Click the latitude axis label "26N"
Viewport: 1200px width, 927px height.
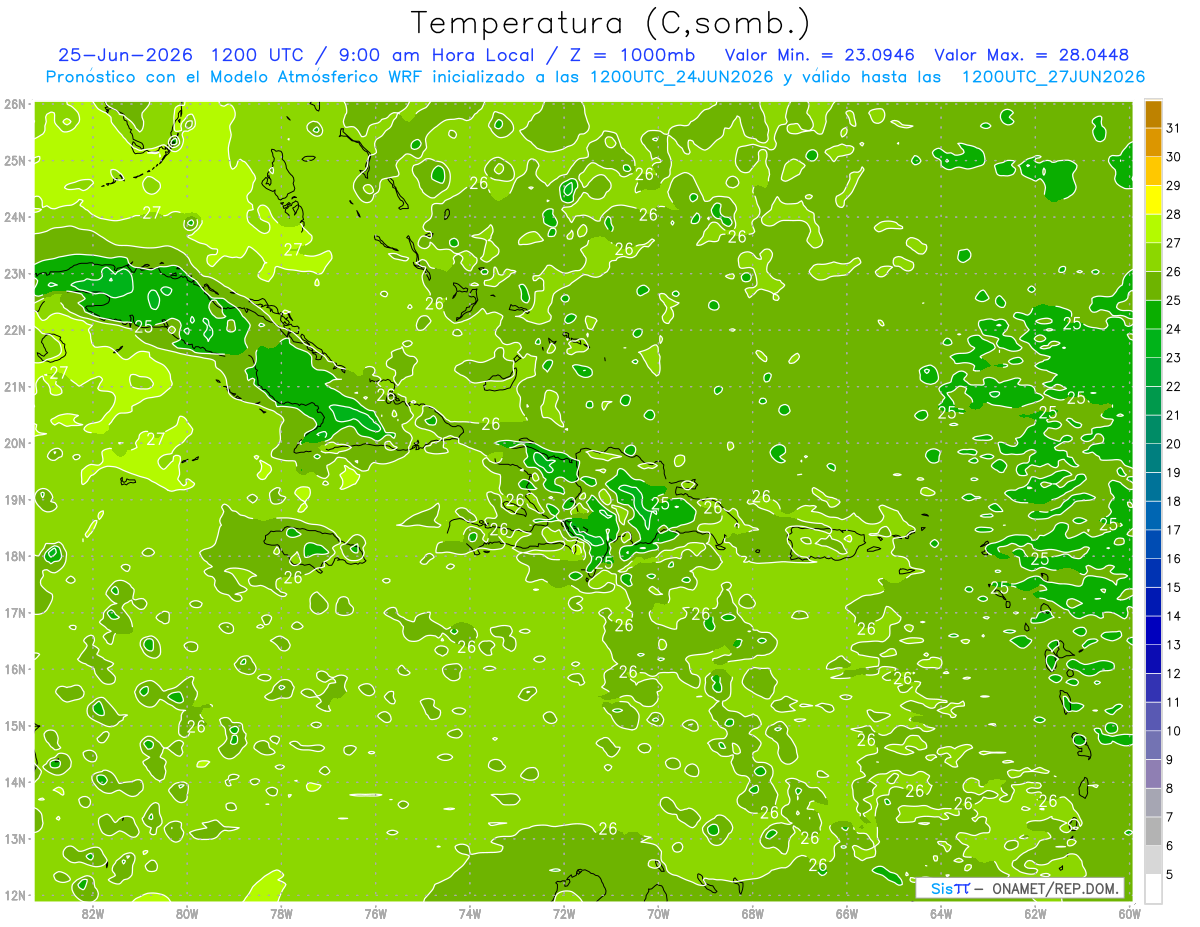click(14, 104)
